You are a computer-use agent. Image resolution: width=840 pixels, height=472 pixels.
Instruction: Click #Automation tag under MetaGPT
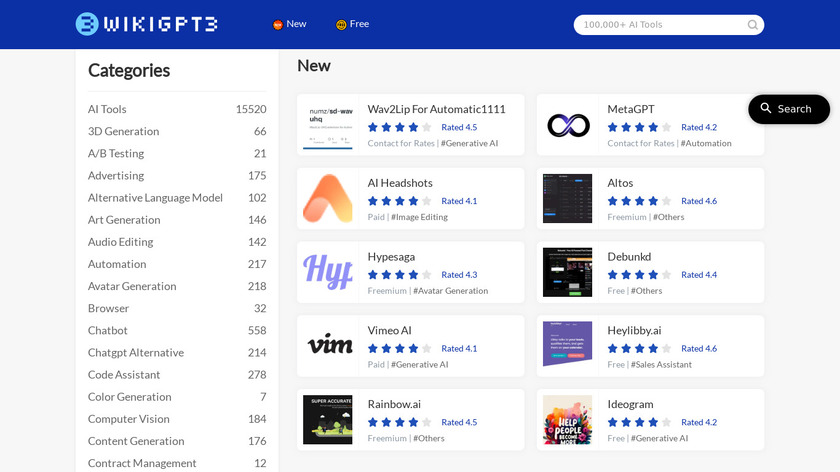(x=706, y=144)
